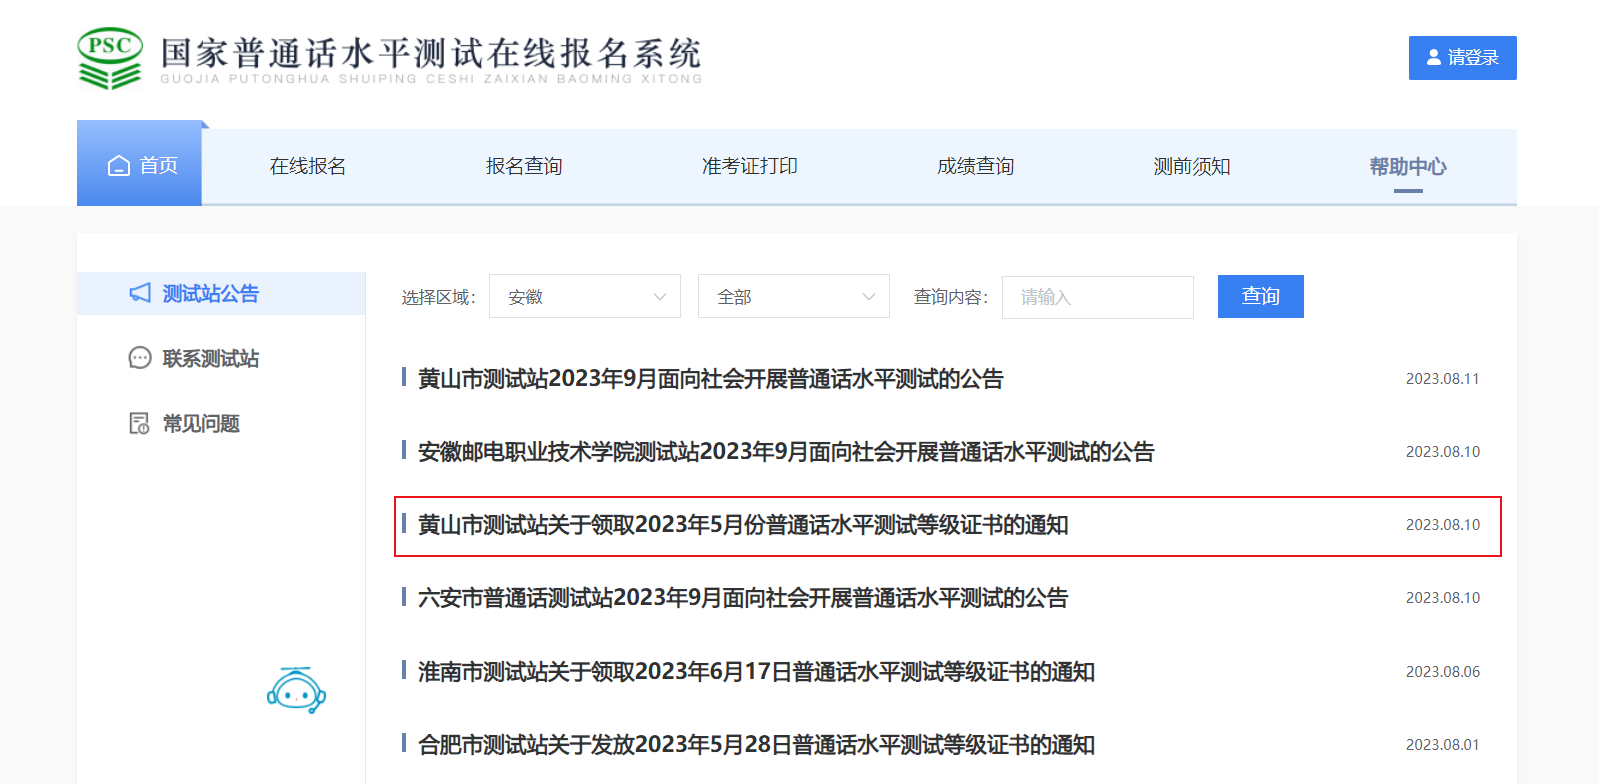Open the 成绩查询 tab
This screenshot has width=1599, height=784.
pos(976,166)
